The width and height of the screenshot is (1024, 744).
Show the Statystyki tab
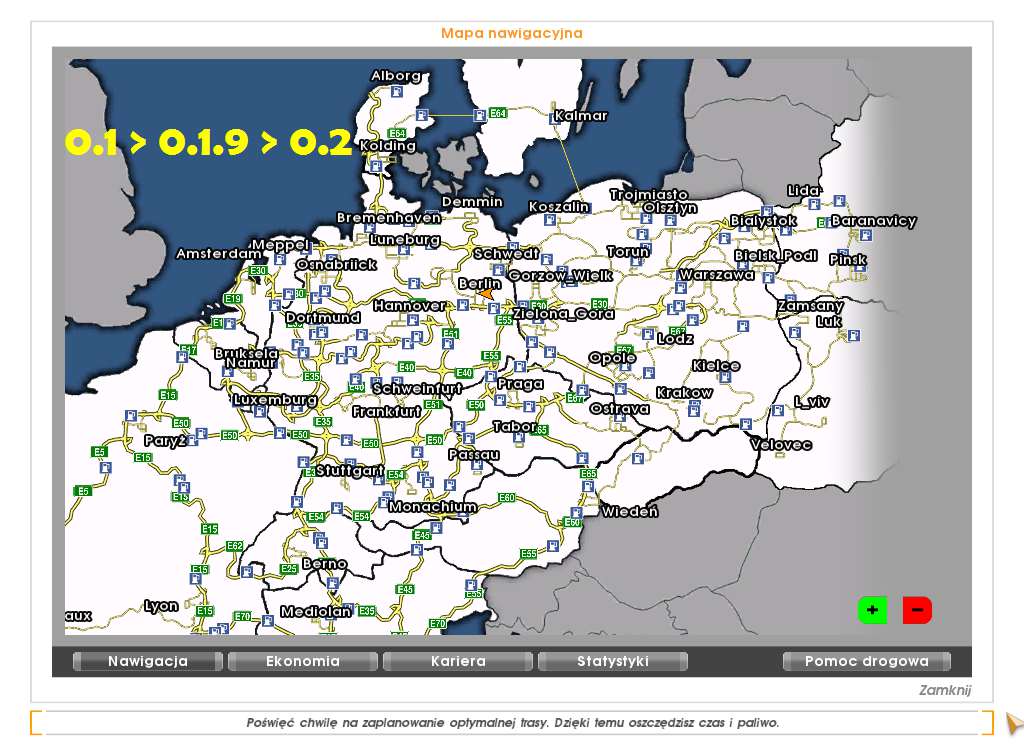(x=613, y=661)
